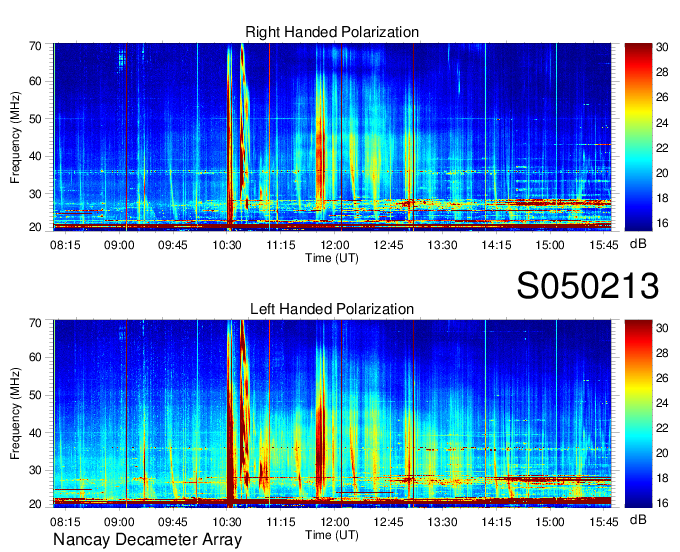Image resolution: width=680 pixels, height=552 pixels.
Task: Click the dB unit label of the upper colorbar
Action: pyautogui.click(x=638, y=244)
